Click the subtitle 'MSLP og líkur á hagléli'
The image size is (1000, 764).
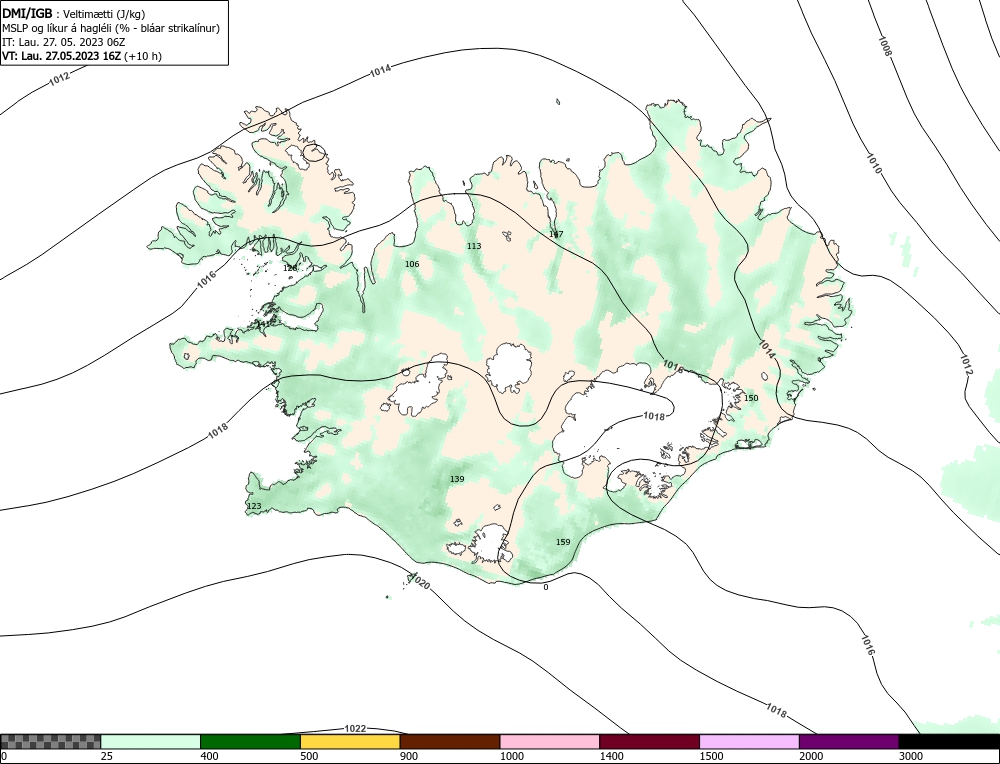59,28
